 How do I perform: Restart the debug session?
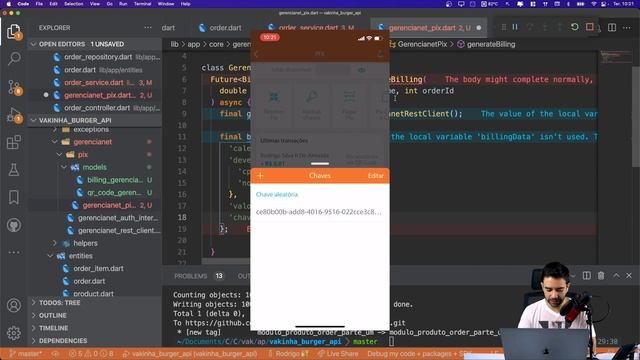pyautogui.click(x=574, y=27)
